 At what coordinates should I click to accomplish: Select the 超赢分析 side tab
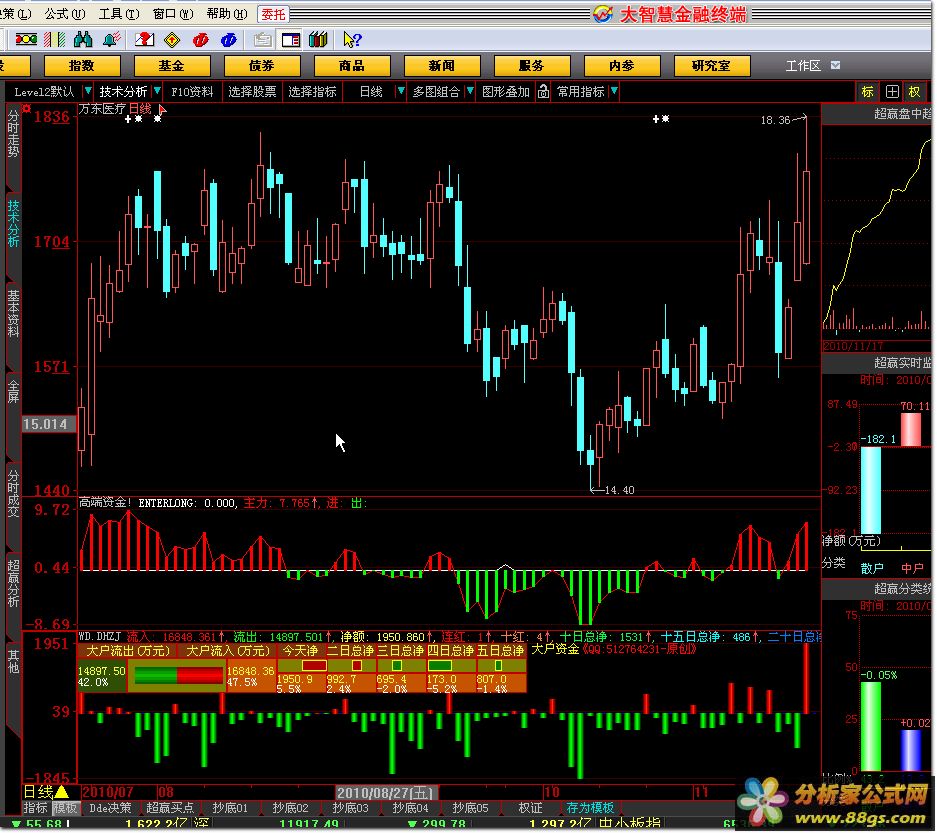click(x=13, y=583)
